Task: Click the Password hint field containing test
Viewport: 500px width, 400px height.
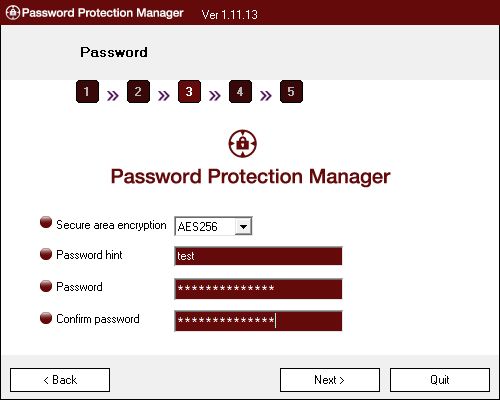Action: pos(258,256)
